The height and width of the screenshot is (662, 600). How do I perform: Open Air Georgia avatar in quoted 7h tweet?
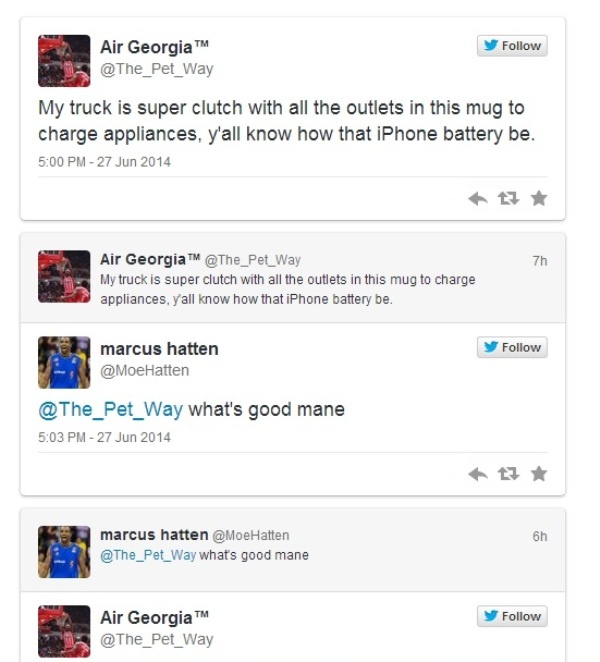click(x=64, y=277)
